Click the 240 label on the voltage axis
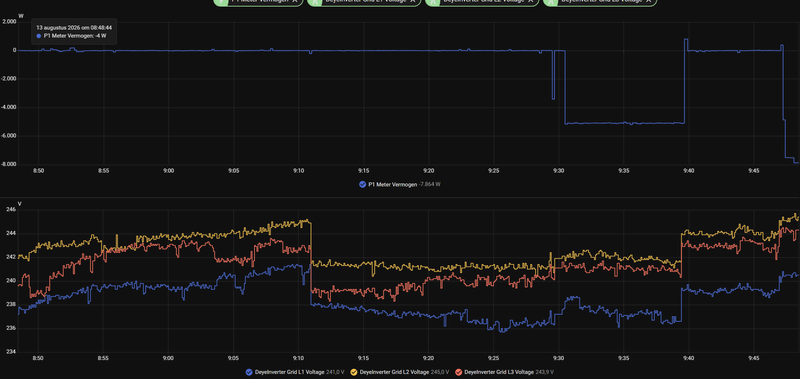 [x=12, y=281]
